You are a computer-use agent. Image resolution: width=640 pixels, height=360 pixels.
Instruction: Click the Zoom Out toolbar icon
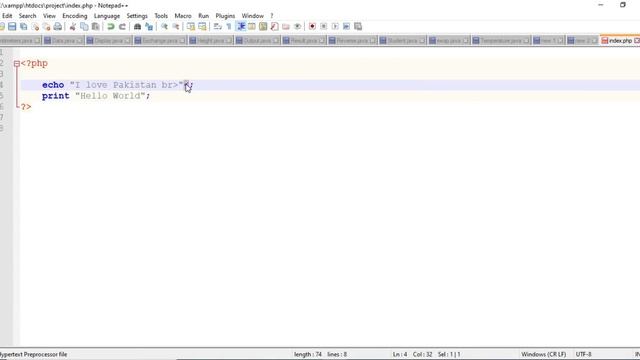176,27
